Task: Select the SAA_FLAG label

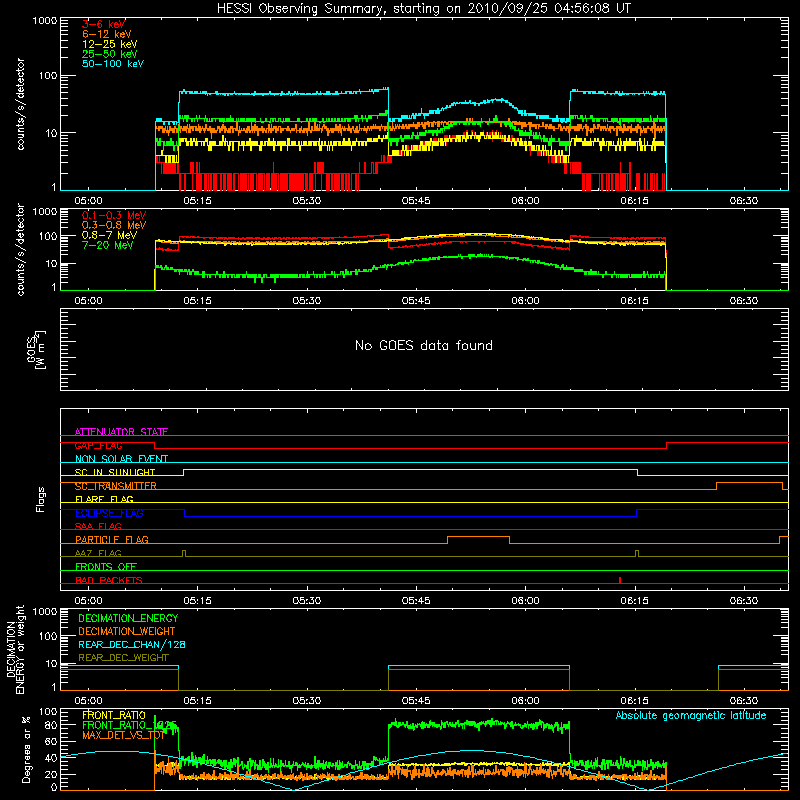Action: click(x=98, y=526)
